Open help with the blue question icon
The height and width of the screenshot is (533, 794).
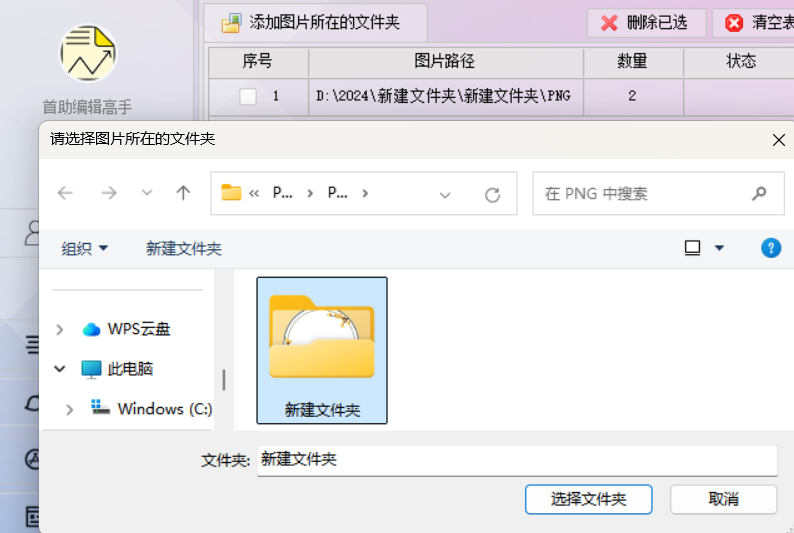point(771,248)
